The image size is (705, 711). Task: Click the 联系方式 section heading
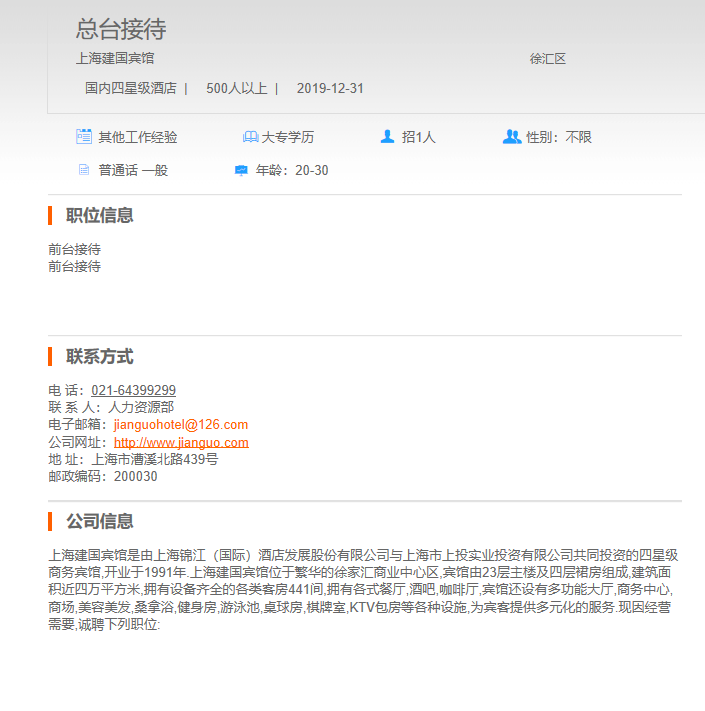pos(100,357)
